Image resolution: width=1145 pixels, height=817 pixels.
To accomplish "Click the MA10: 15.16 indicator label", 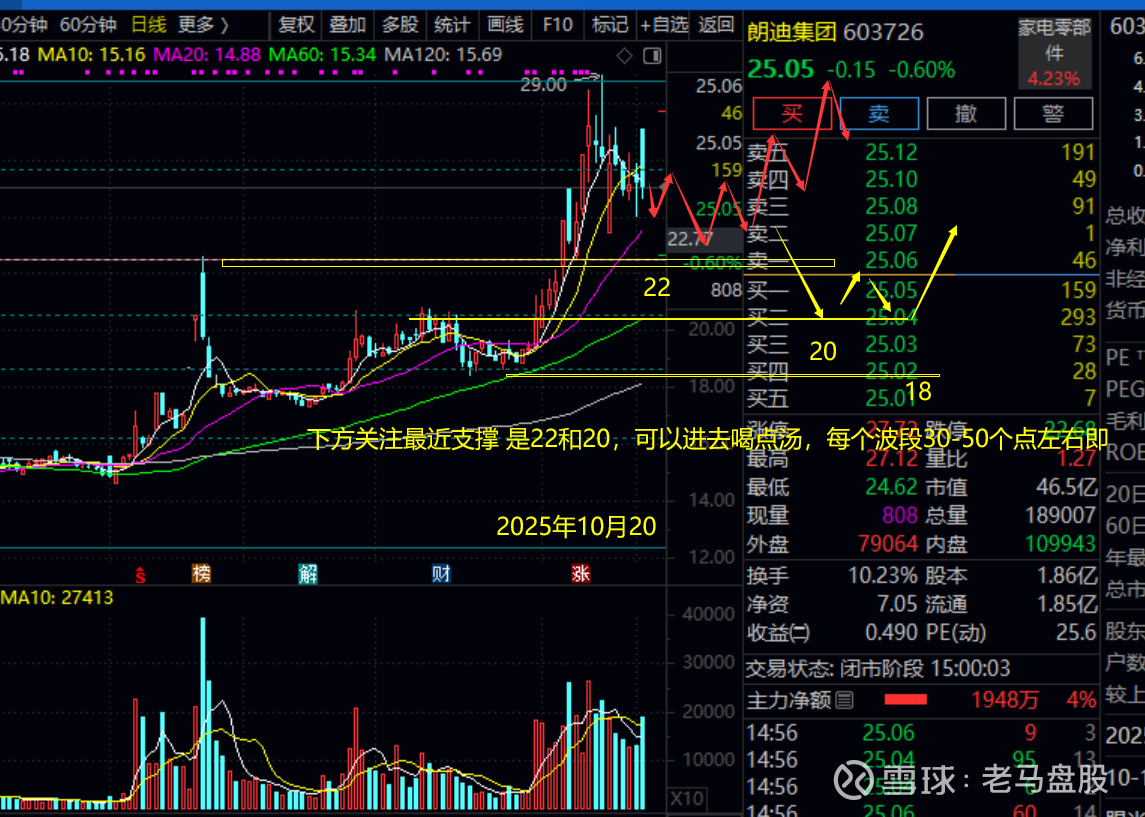I will tap(93, 55).
